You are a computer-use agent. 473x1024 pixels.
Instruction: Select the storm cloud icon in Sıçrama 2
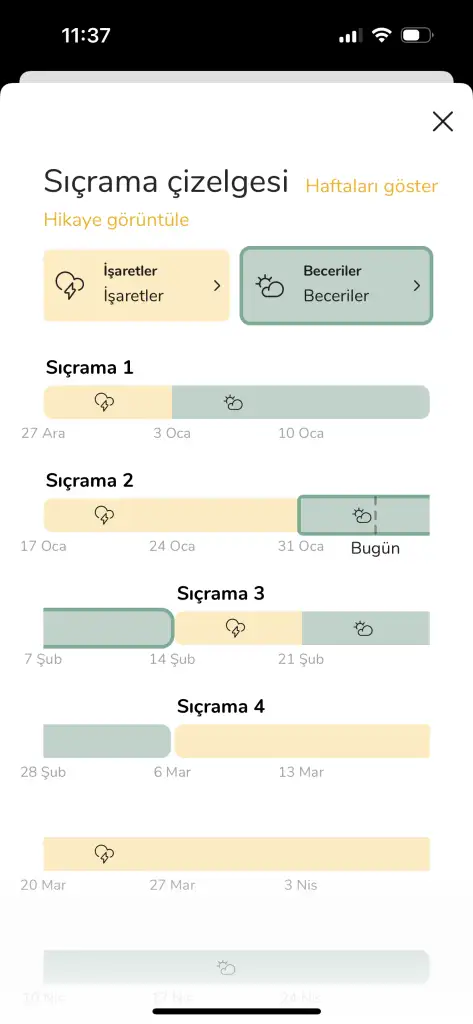(x=104, y=515)
